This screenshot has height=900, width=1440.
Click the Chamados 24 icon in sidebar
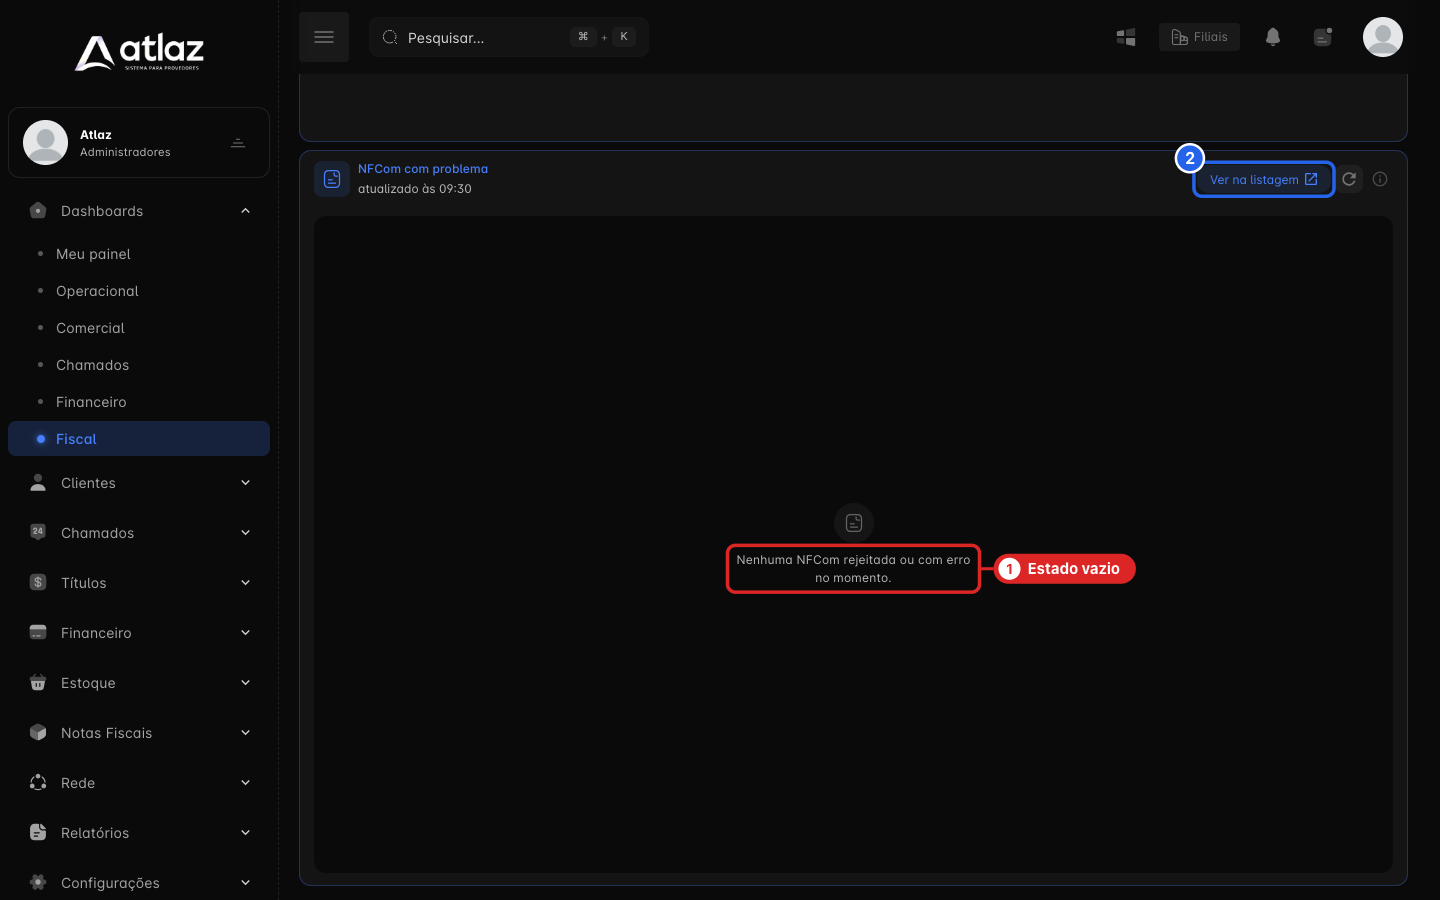point(38,532)
